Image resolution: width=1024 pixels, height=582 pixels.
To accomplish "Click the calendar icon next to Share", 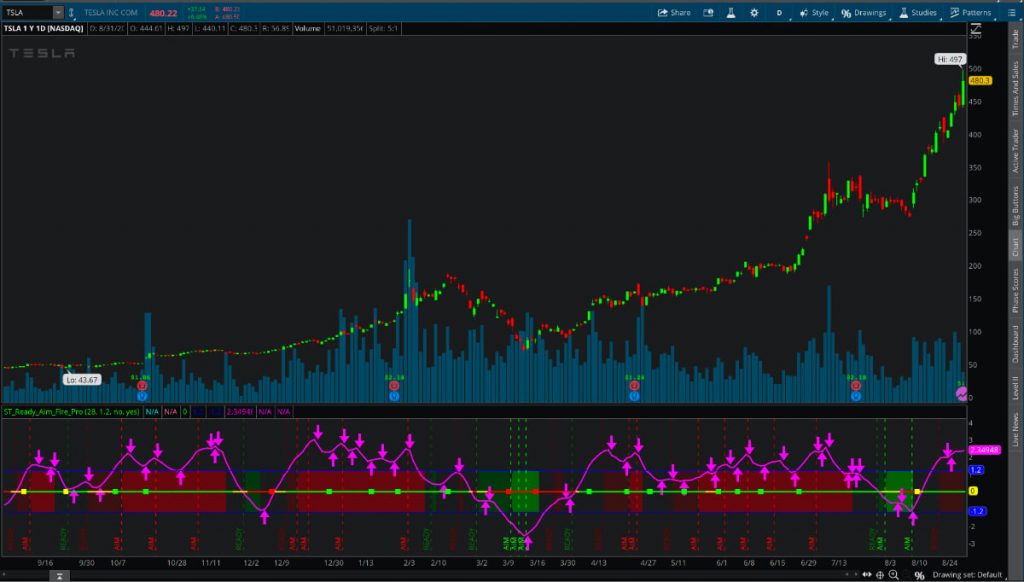I will (709, 12).
